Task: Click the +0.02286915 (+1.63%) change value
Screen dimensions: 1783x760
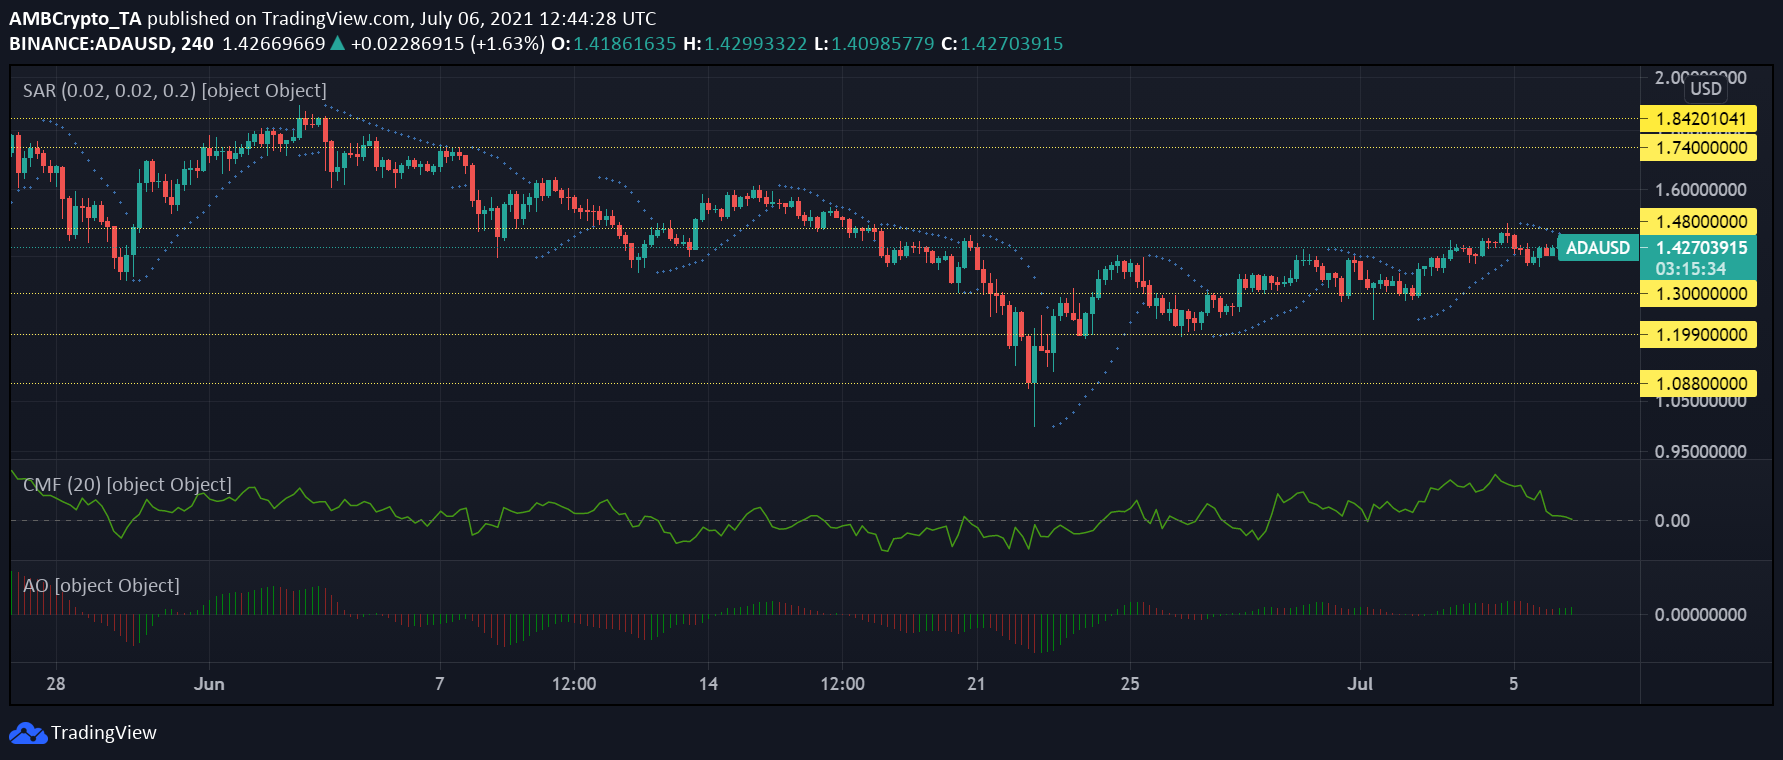Action: tap(448, 44)
